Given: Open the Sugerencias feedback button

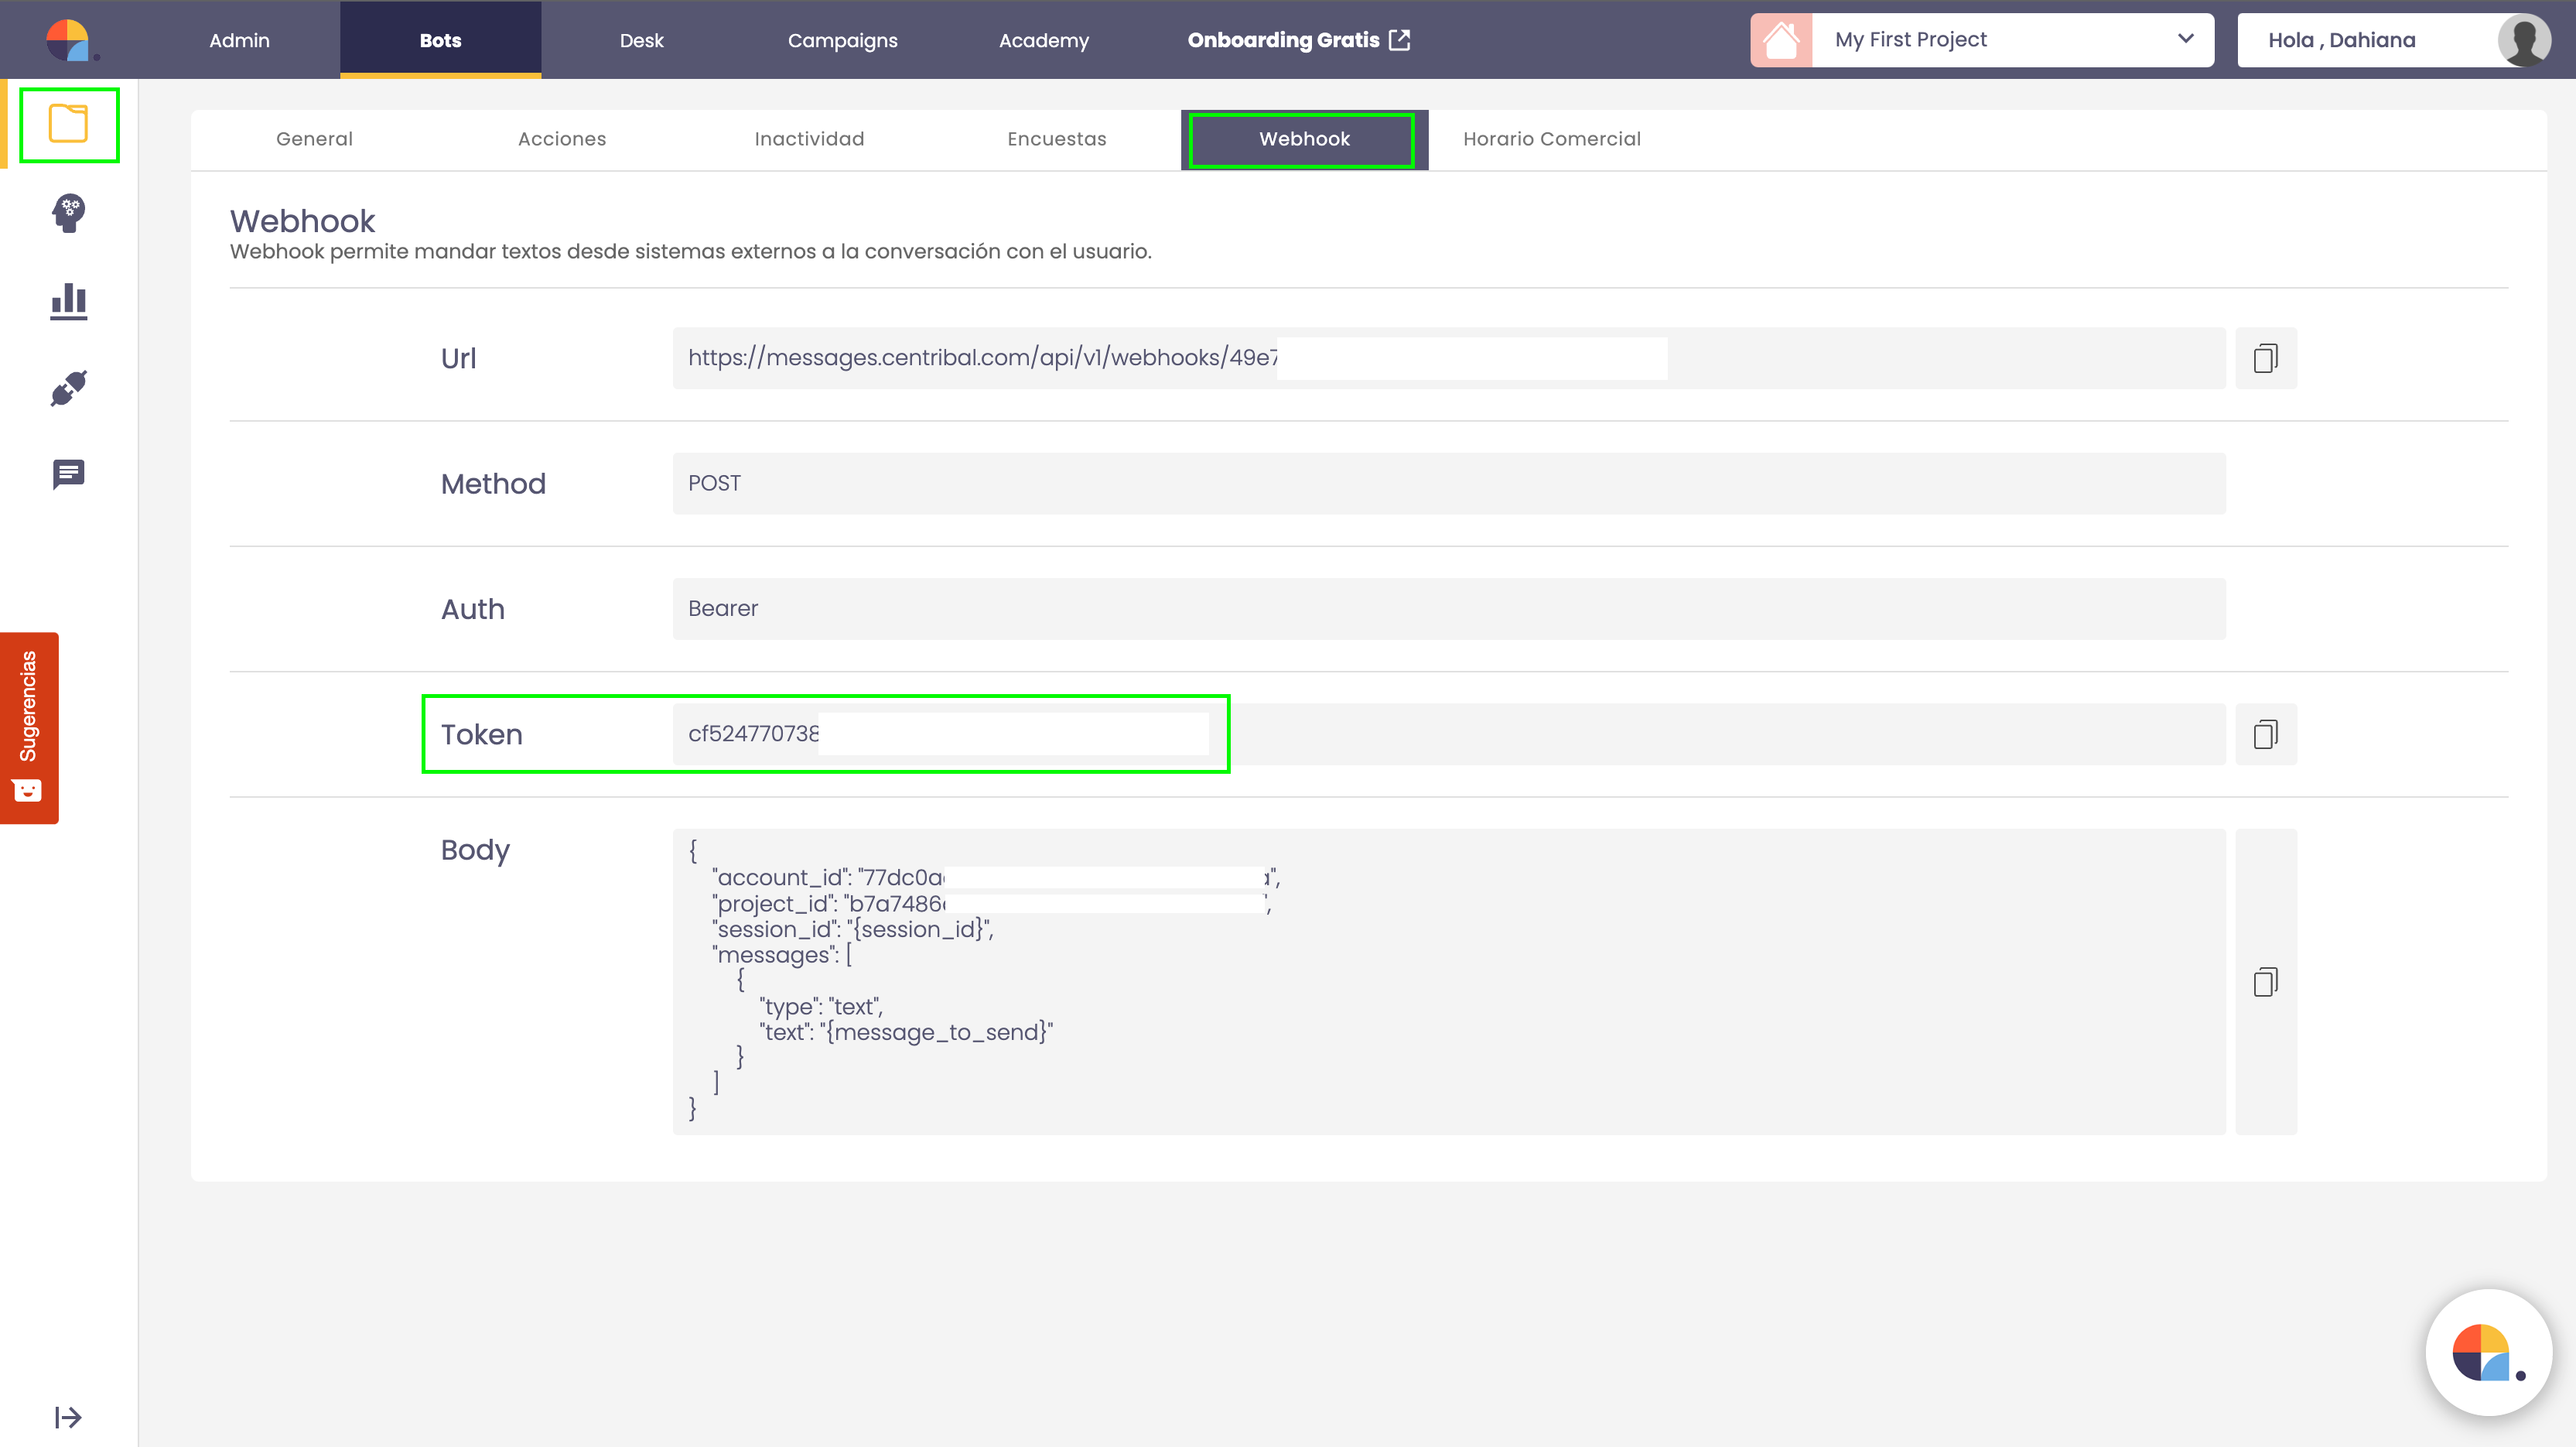Looking at the screenshot, I should pyautogui.click(x=29, y=727).
